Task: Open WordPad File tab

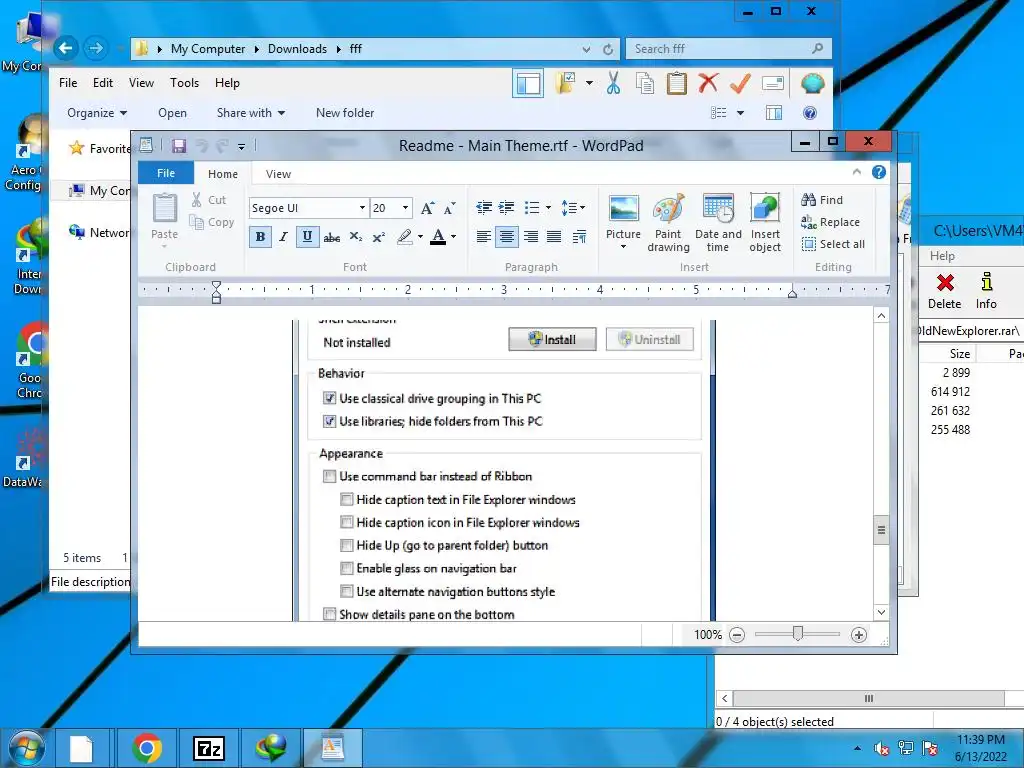Action: click(166, 173)
